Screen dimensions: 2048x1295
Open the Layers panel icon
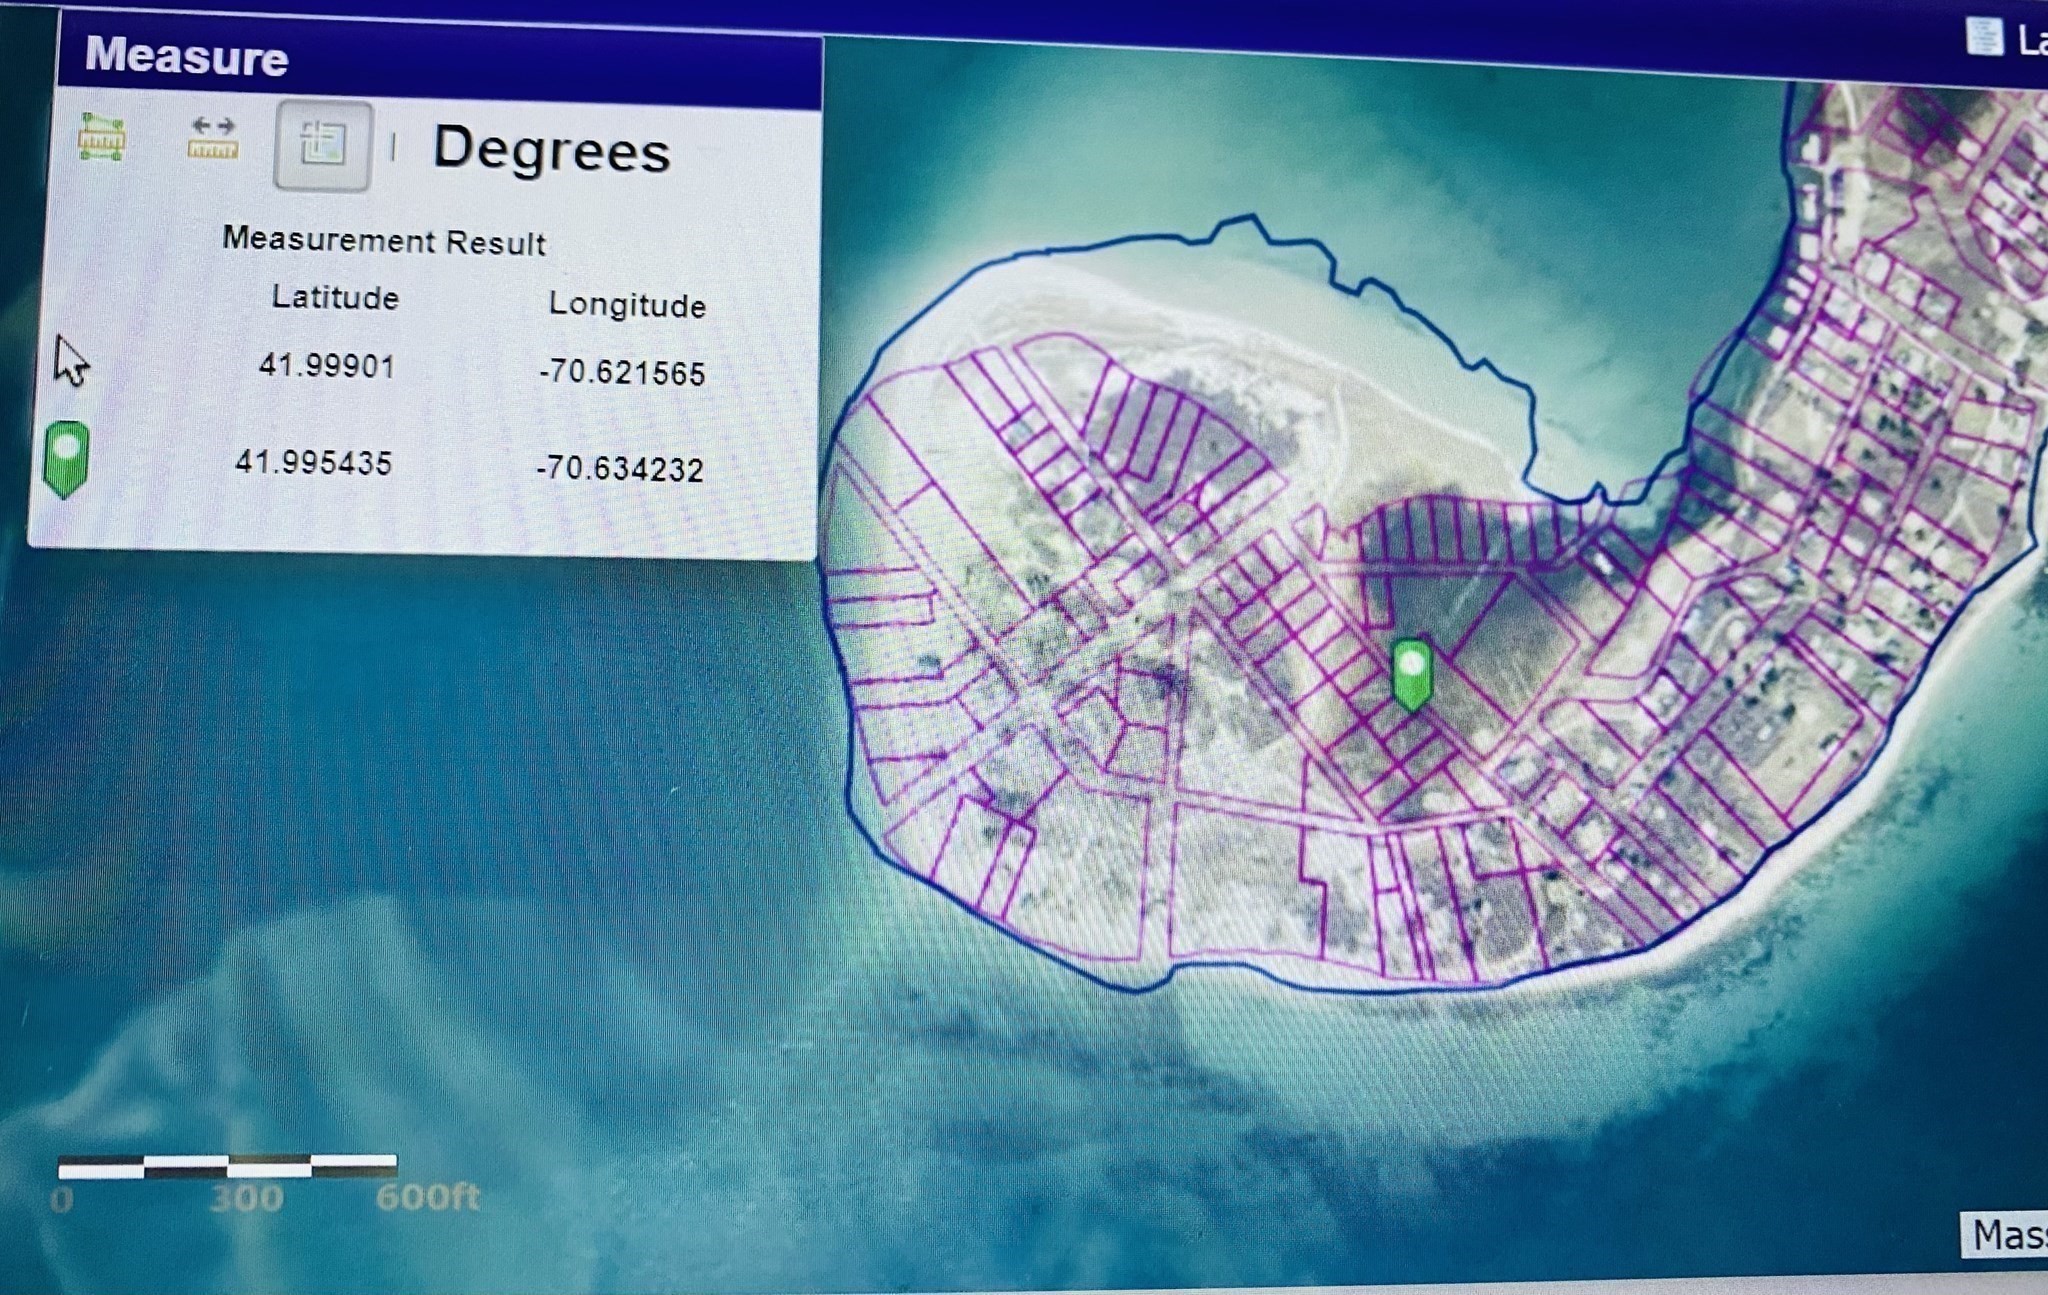1984,38
